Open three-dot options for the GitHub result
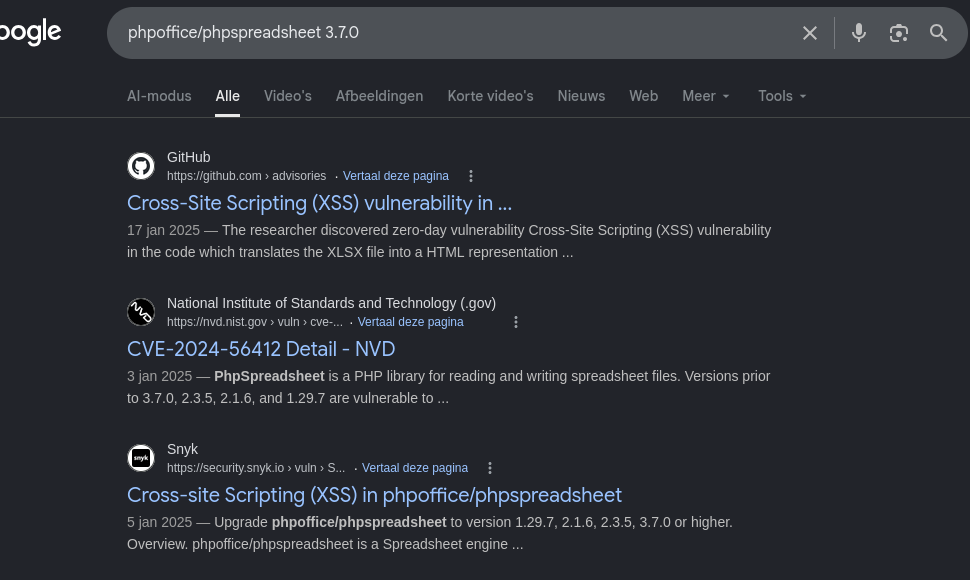This screenshot has height=580, width=970. [472, 176]
